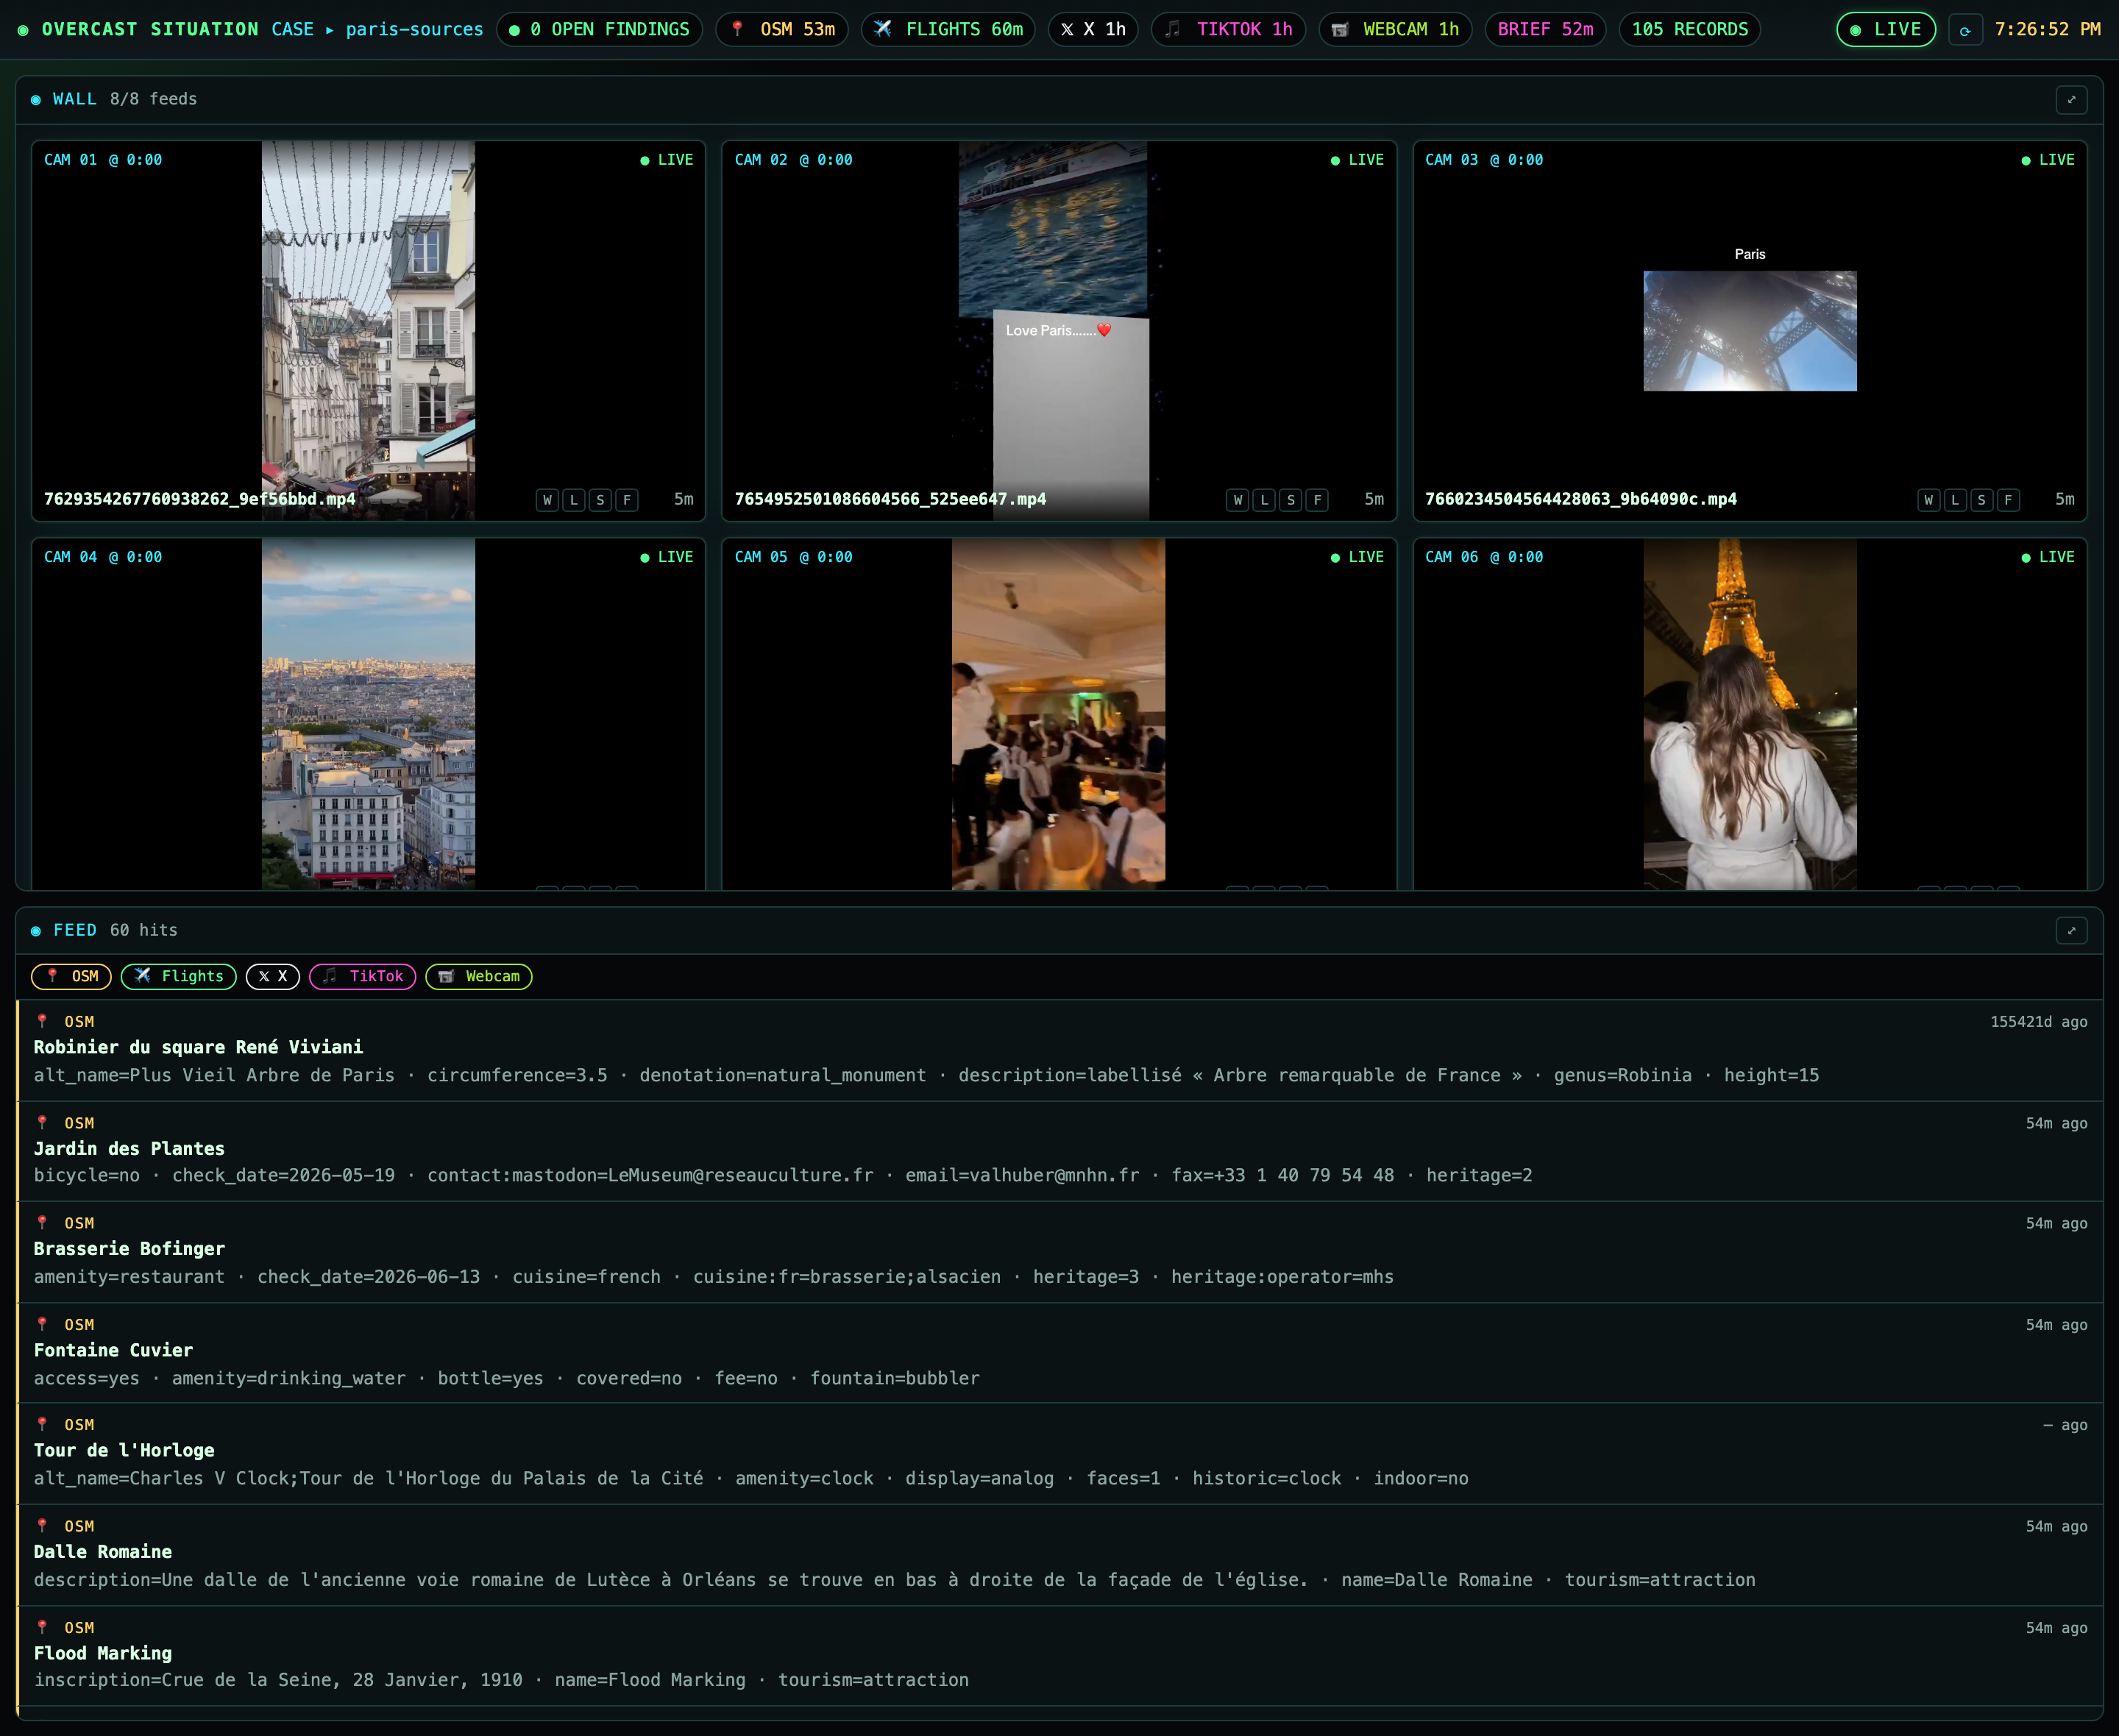Click the L button on CAM 01
Screen dimensions: 2119x1736
[574, 500]
